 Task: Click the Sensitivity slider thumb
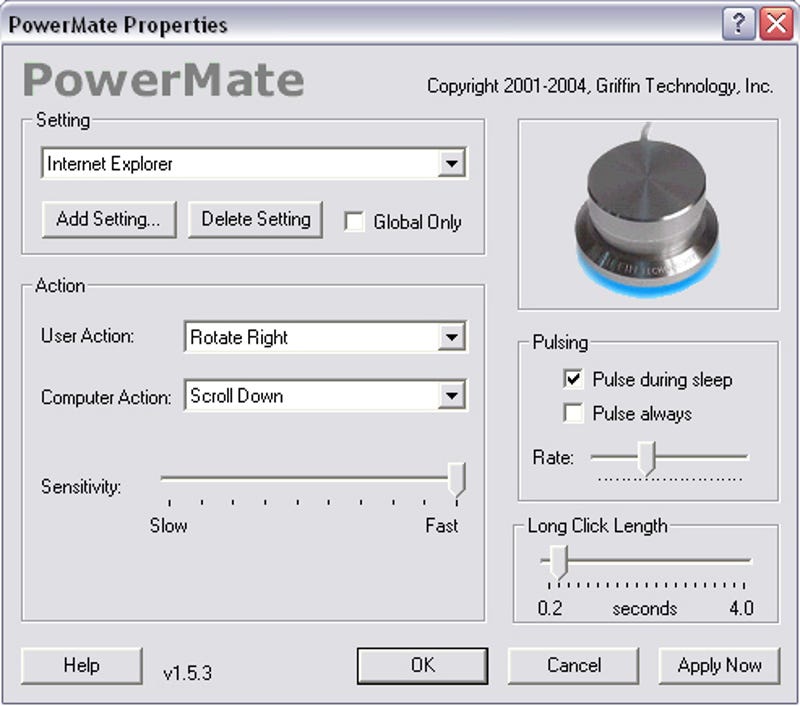[457, 480]
